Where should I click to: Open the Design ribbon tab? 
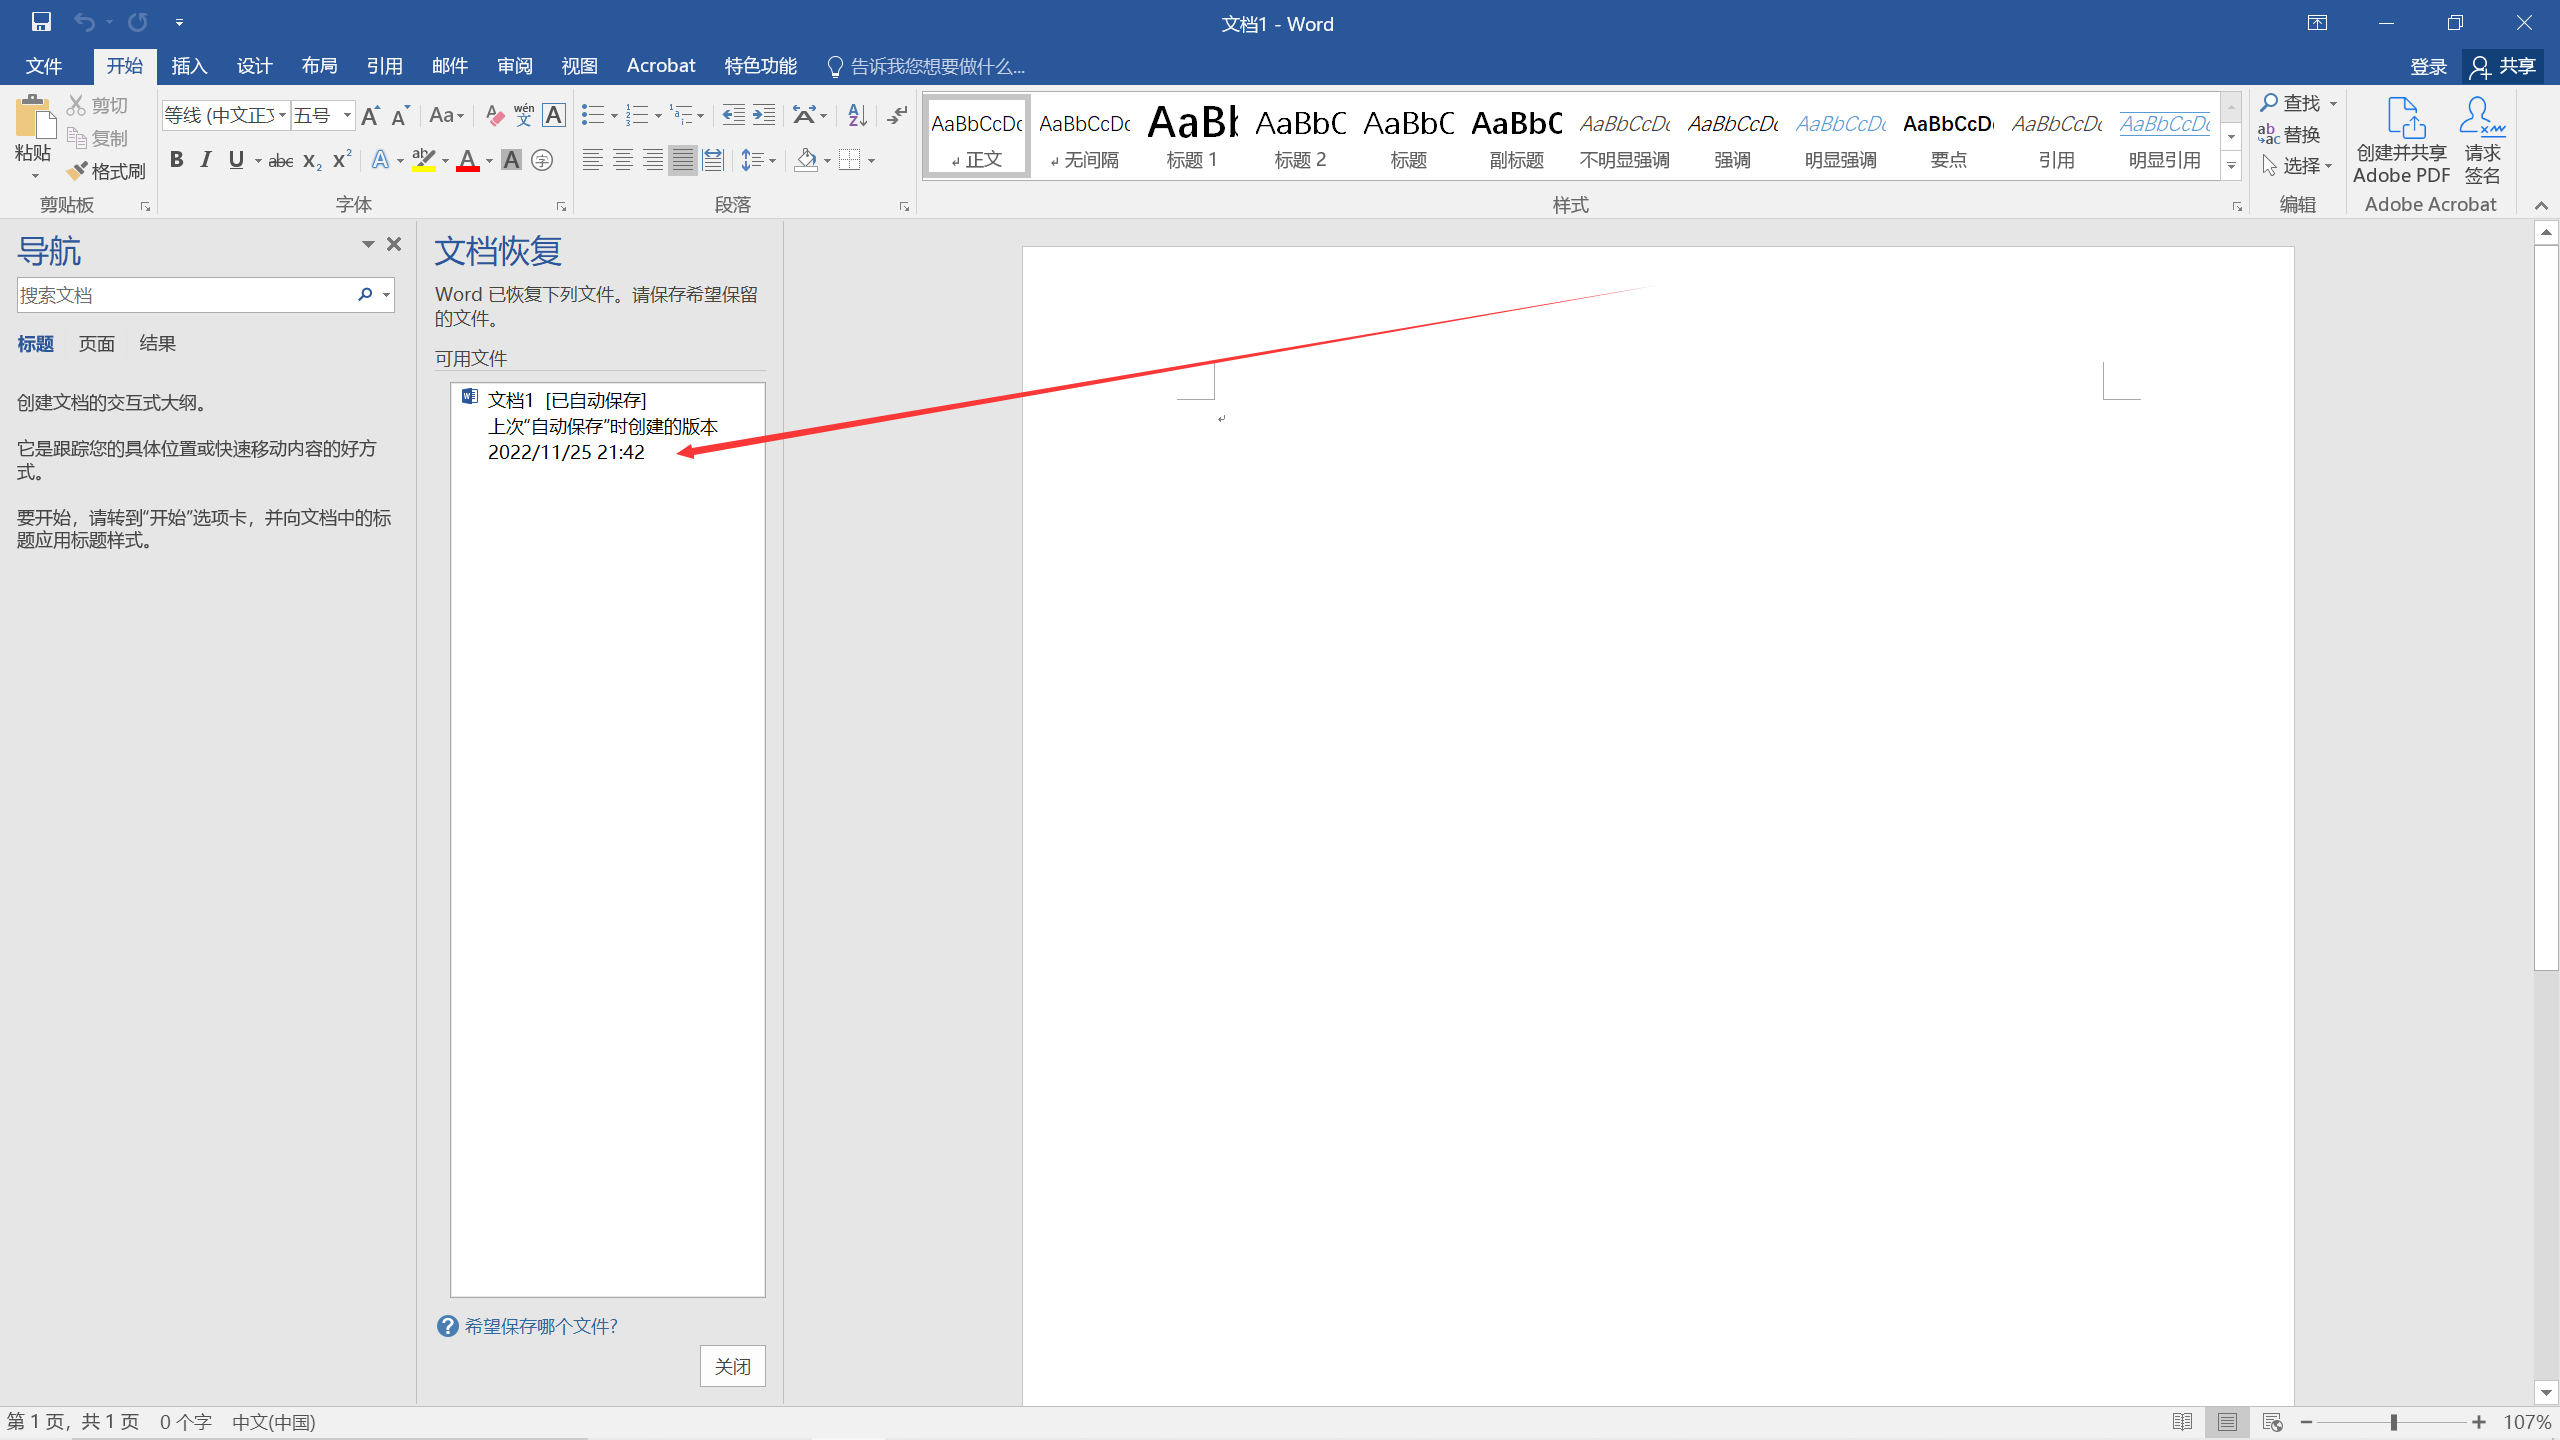click(254, 66)
